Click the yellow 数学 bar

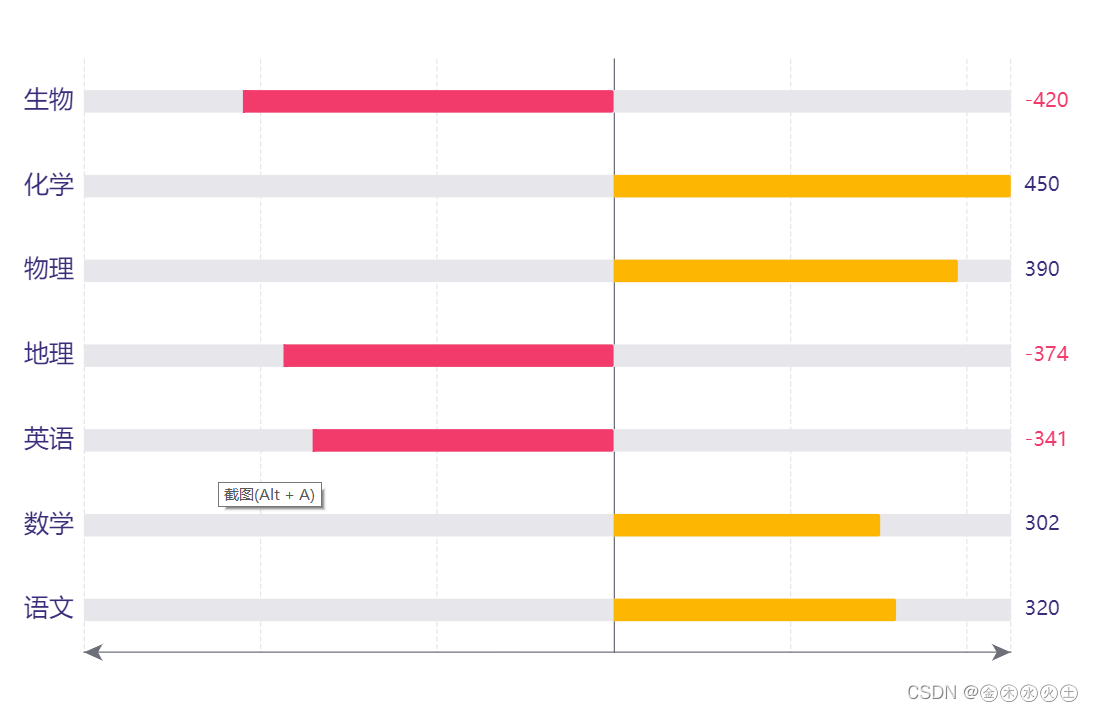click(x=747, y=525)
